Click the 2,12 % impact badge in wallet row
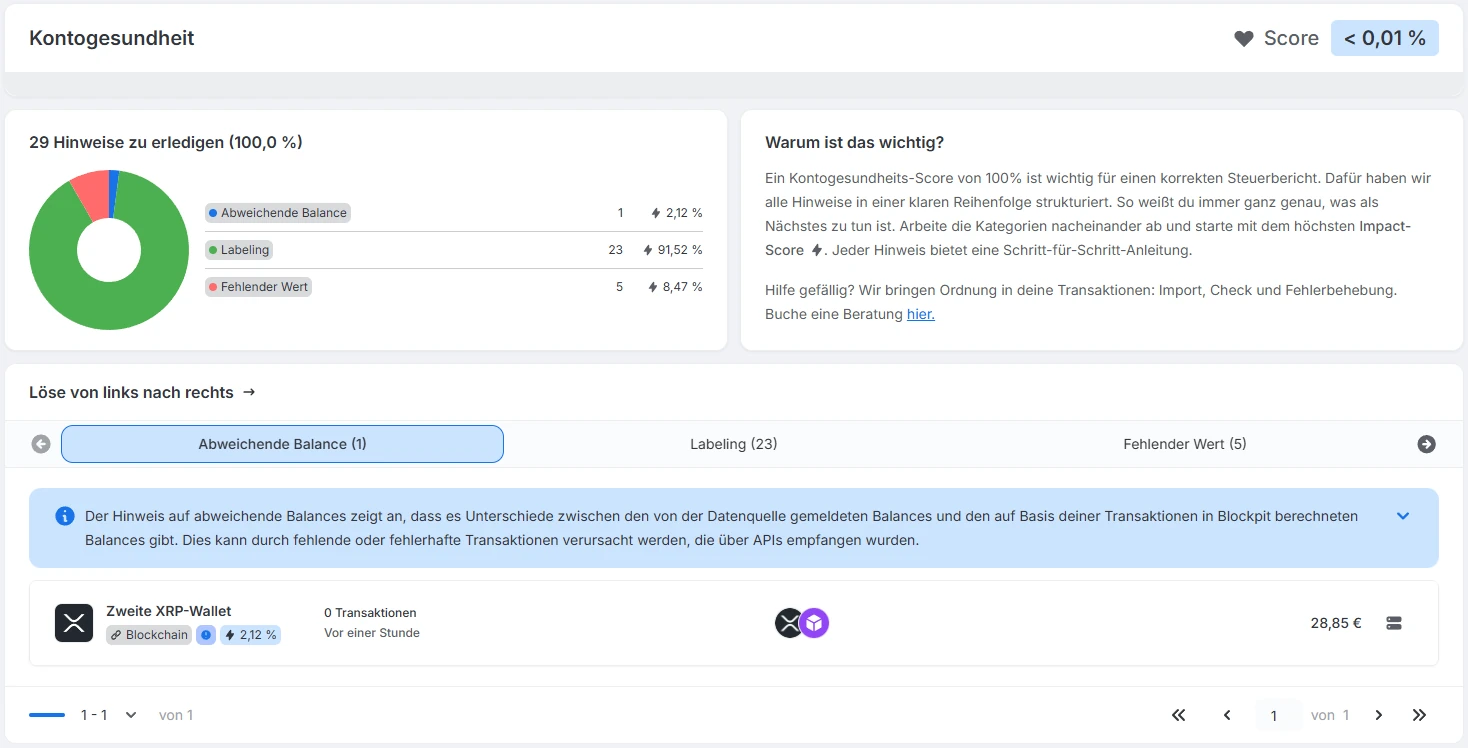The width and height of the screenshot is (1468, 748). click(x=250, y=634)
